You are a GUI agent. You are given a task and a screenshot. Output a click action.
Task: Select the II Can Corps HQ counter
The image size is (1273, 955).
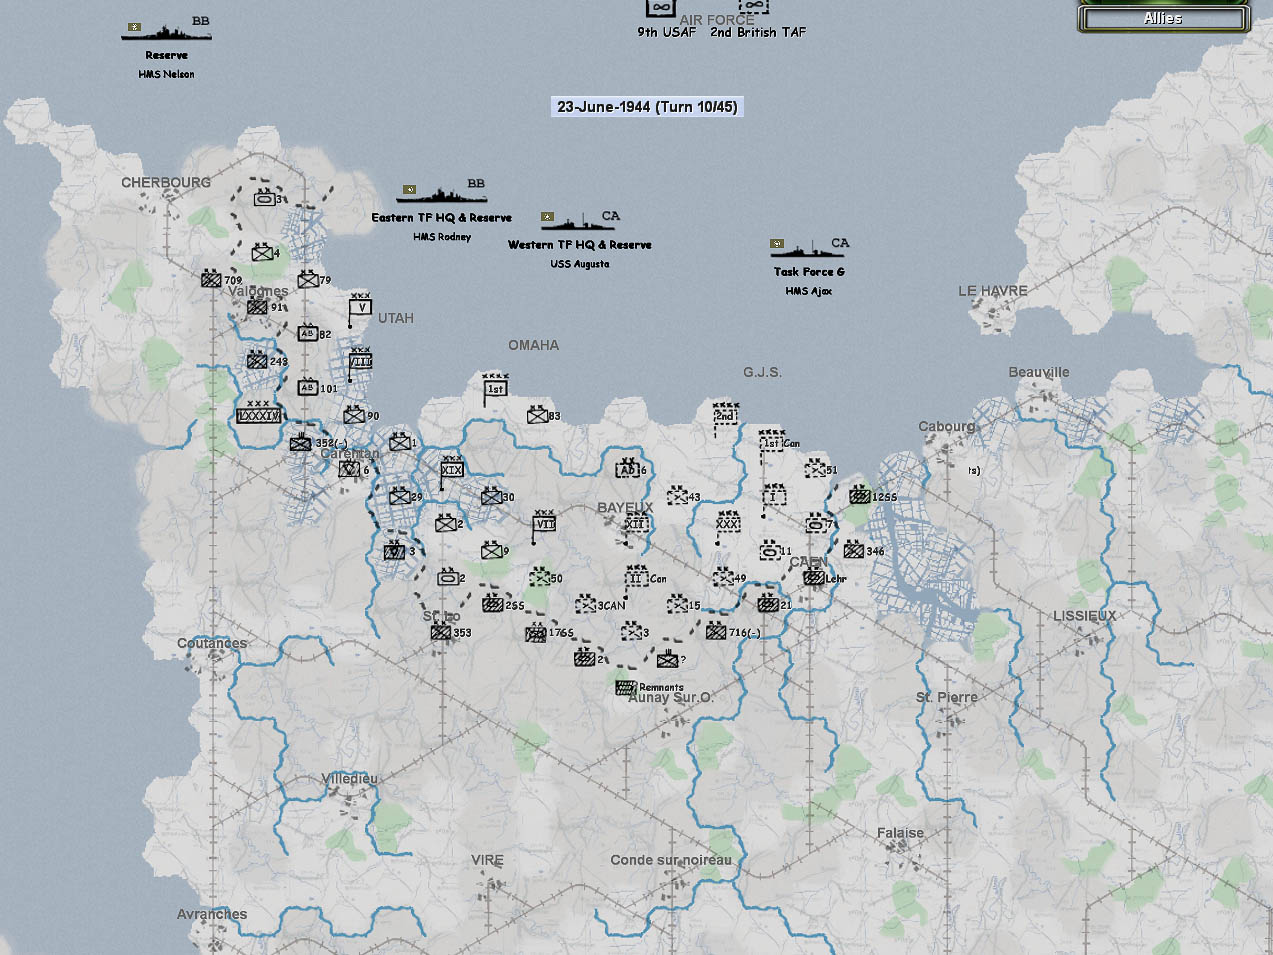pos(636,577)
